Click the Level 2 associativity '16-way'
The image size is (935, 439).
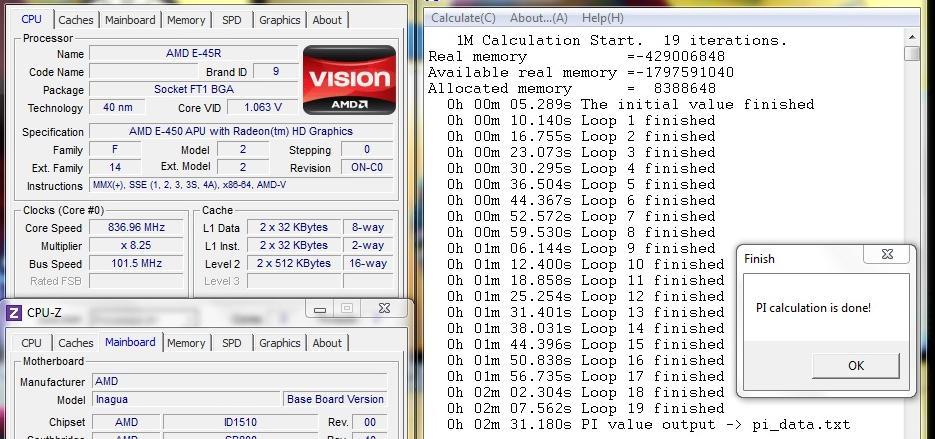coord(368,263)
